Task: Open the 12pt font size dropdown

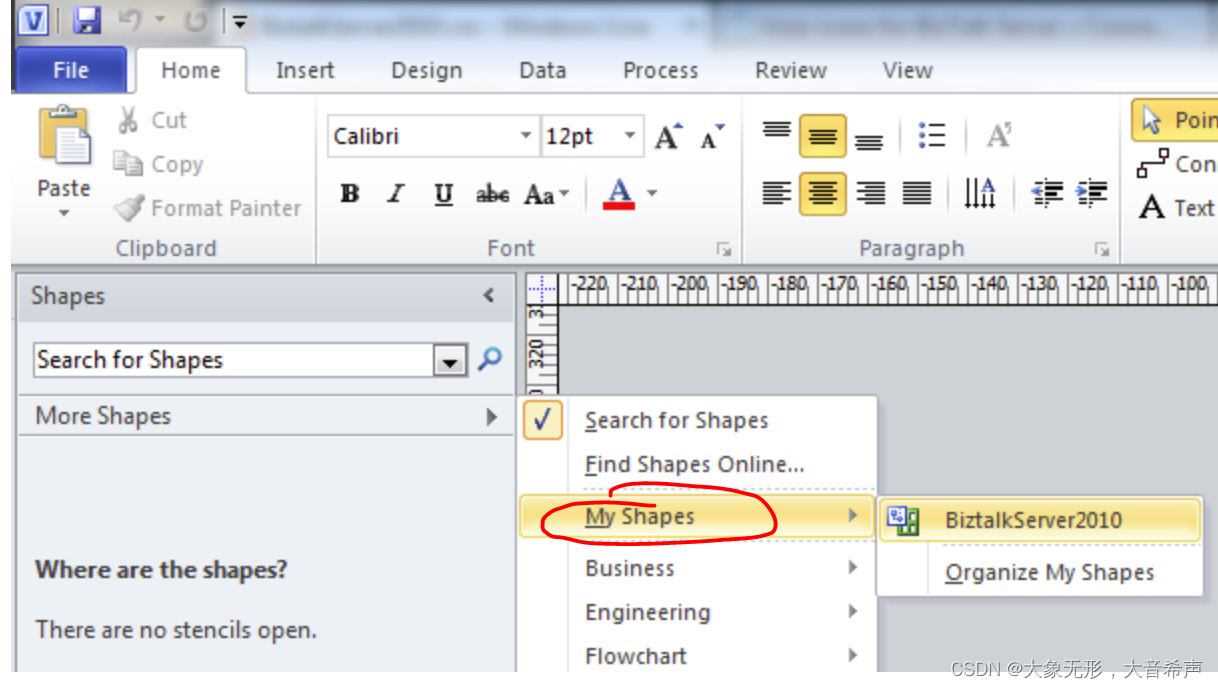Action: [x=629, y=136]
